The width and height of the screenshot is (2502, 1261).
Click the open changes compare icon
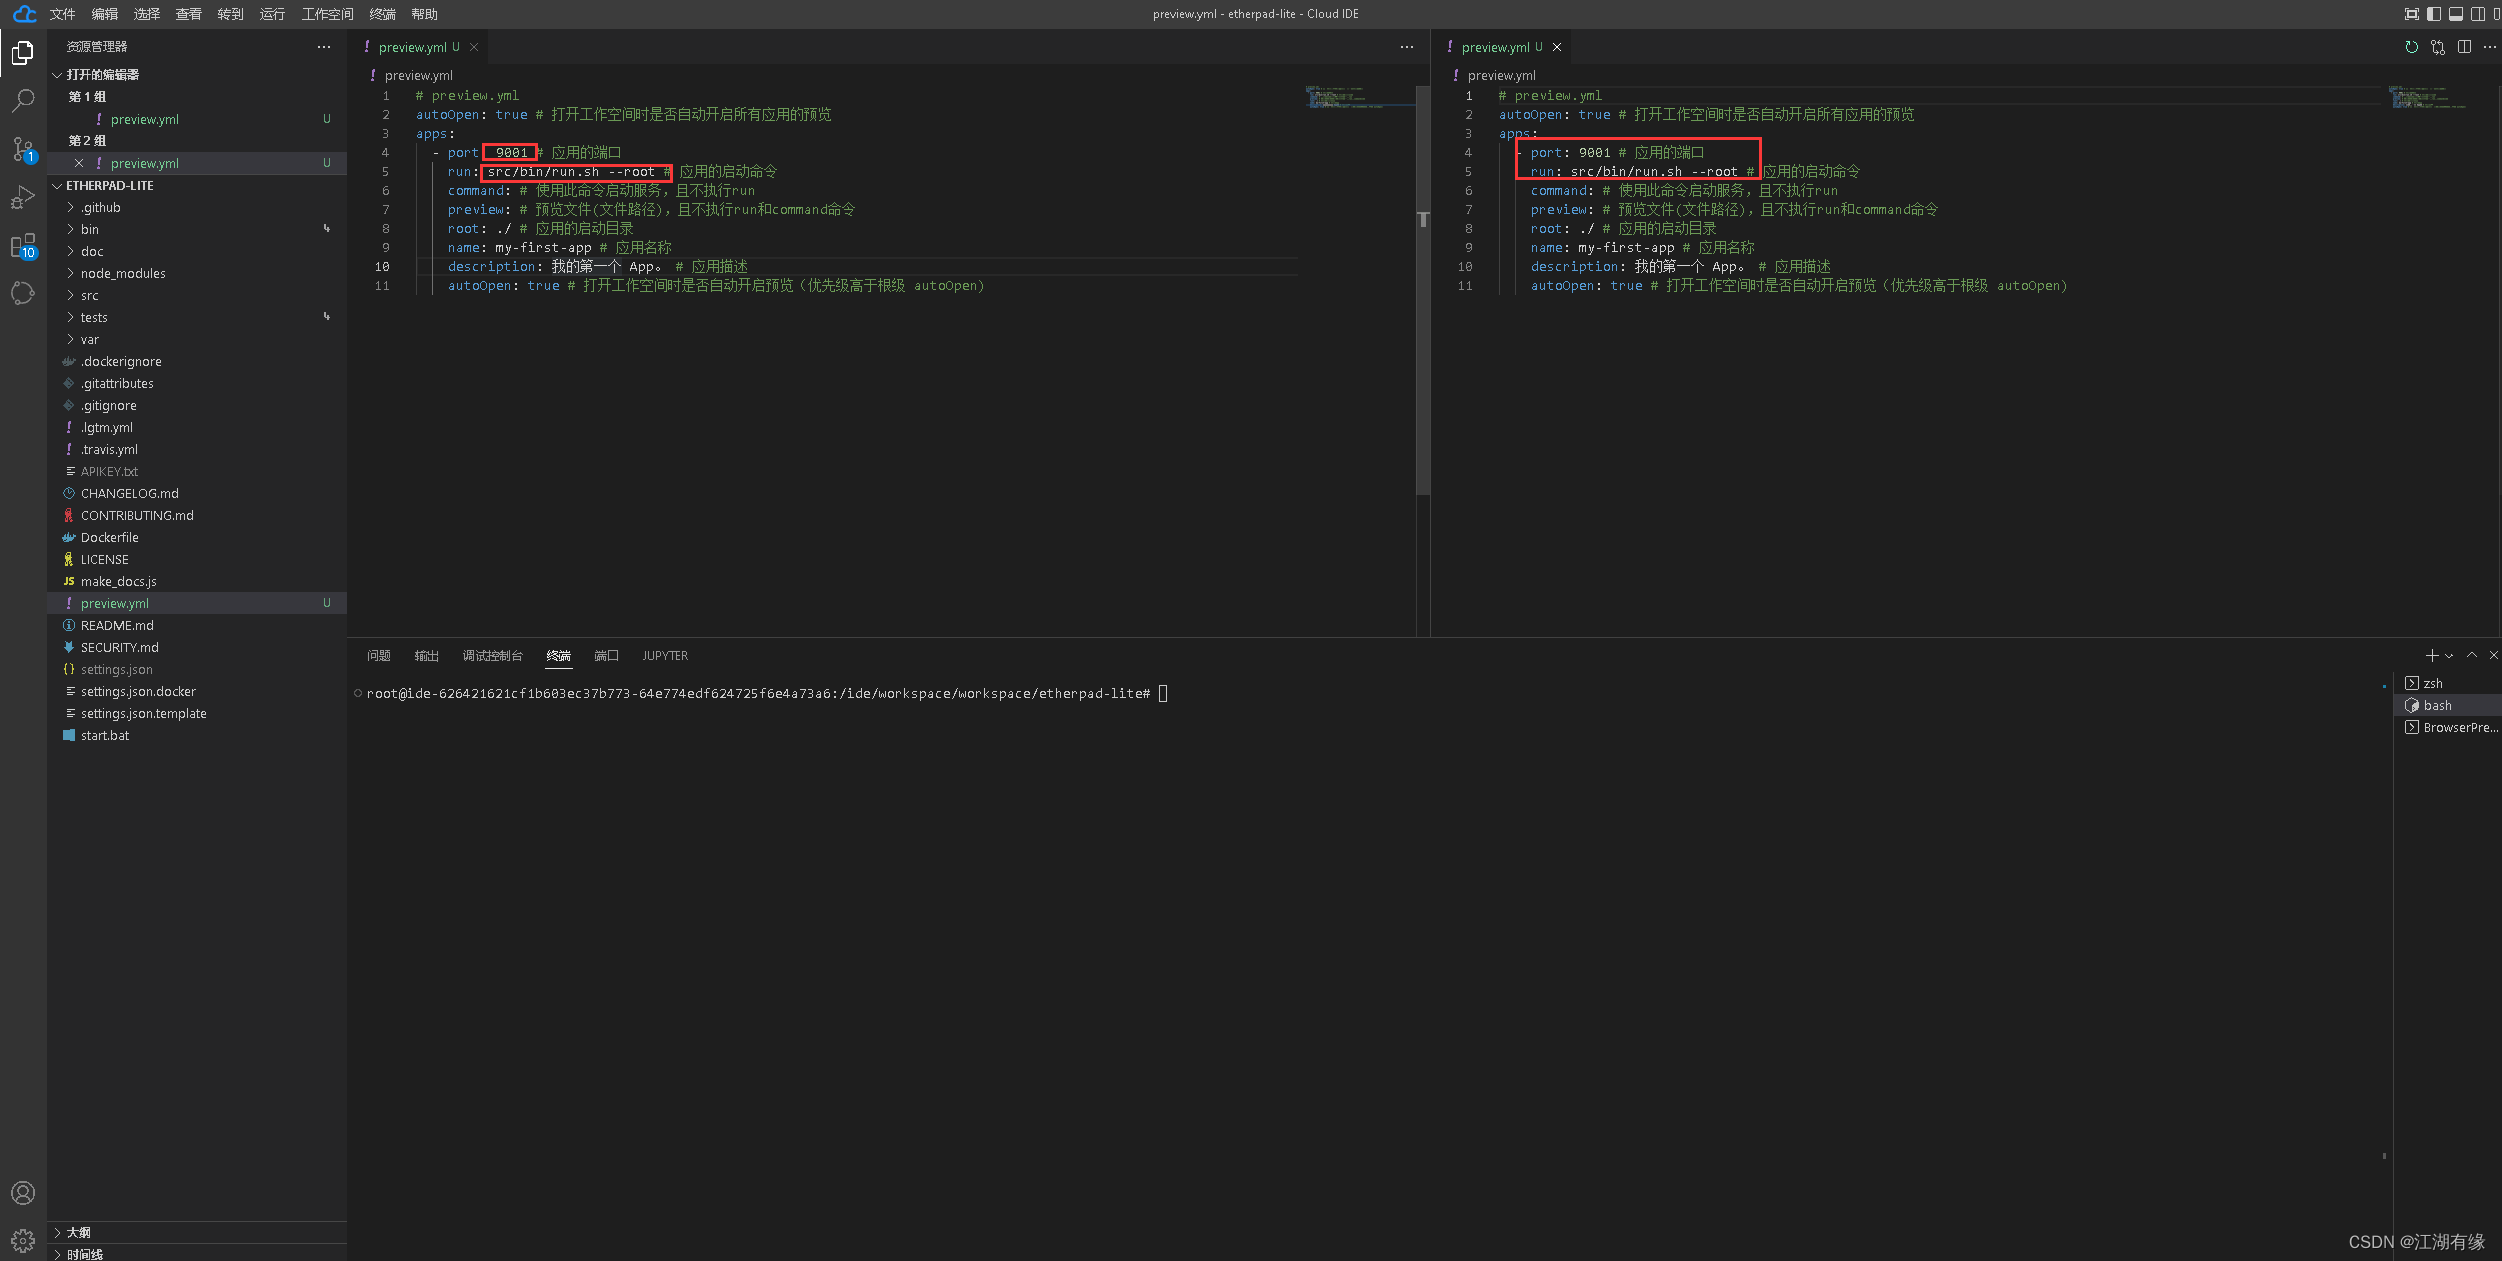tap(2438, 47)
